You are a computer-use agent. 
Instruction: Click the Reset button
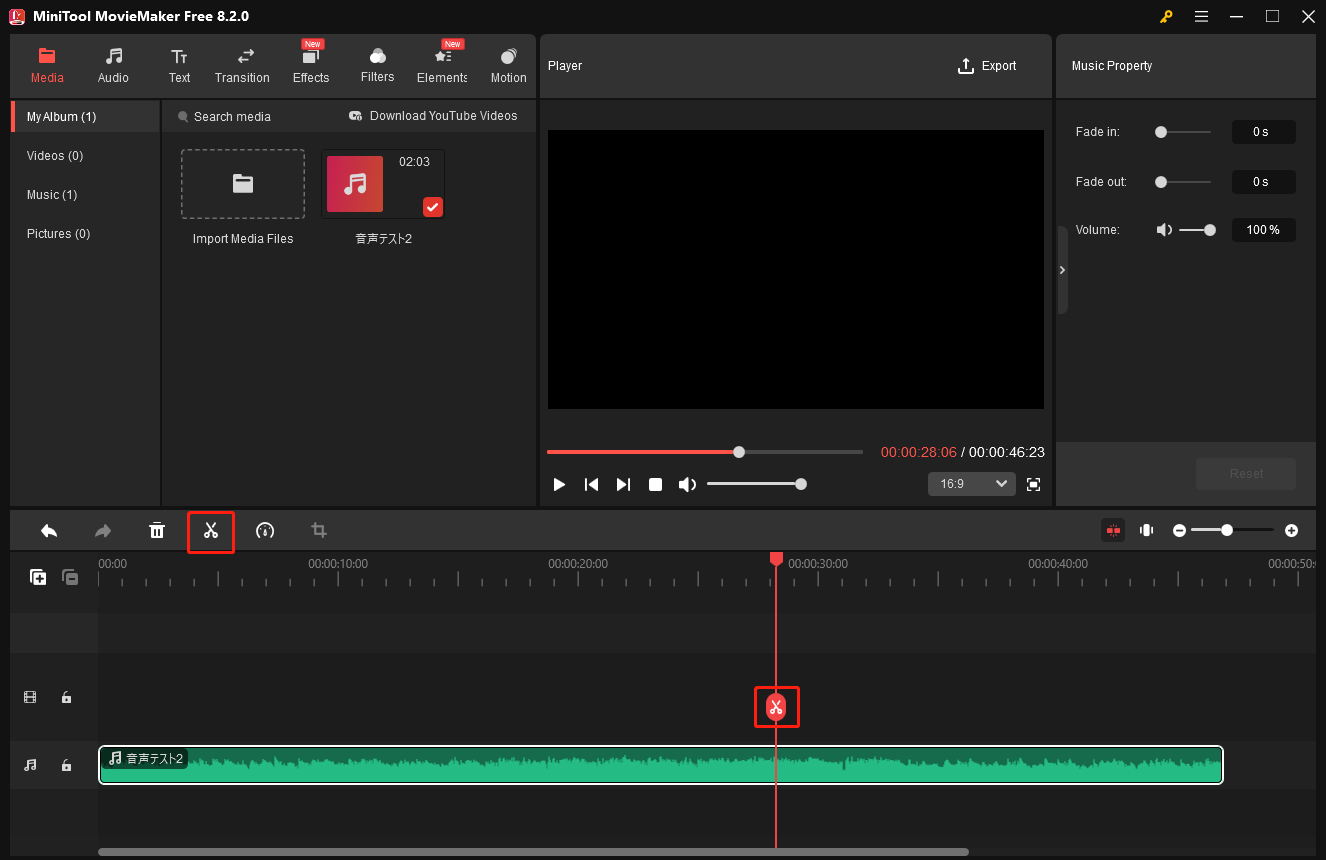pos(1246,474)
